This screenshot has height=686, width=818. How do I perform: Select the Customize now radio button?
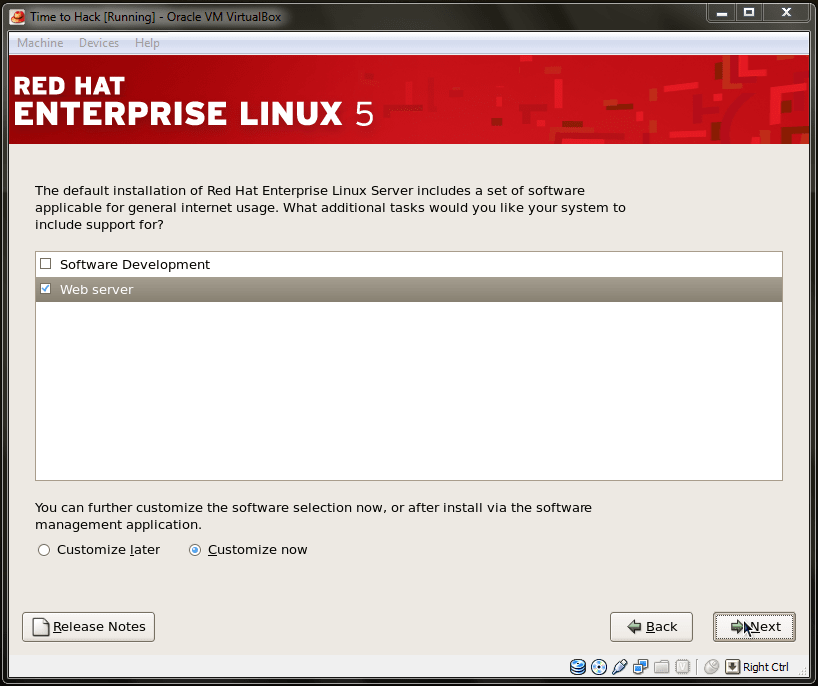click(x=195, y=550)
